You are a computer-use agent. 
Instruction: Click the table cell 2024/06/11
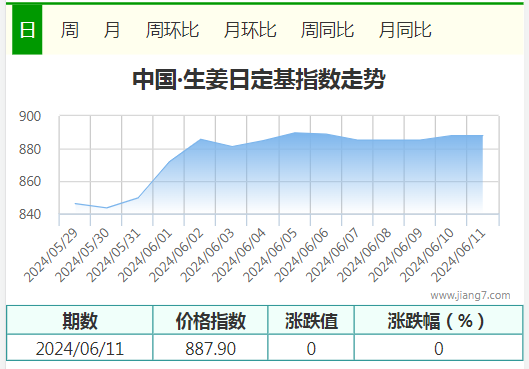[80, 348]
